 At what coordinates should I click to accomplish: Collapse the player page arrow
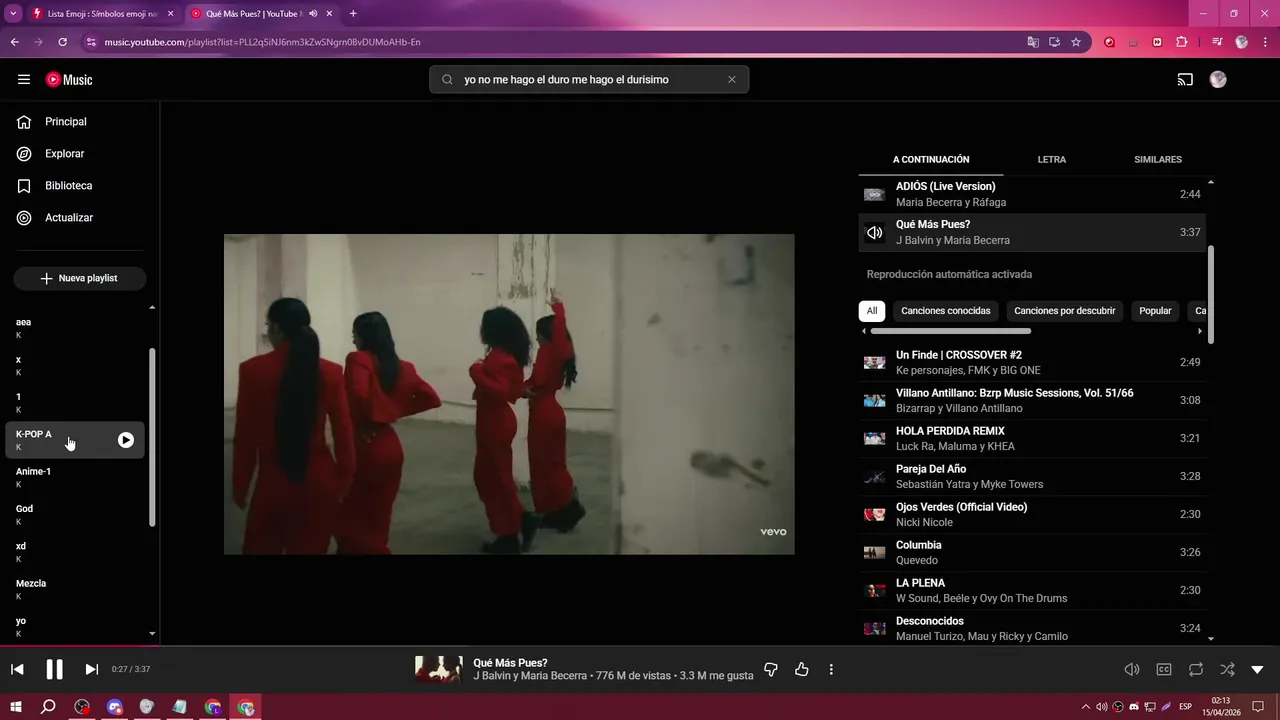pos(1258,669)
